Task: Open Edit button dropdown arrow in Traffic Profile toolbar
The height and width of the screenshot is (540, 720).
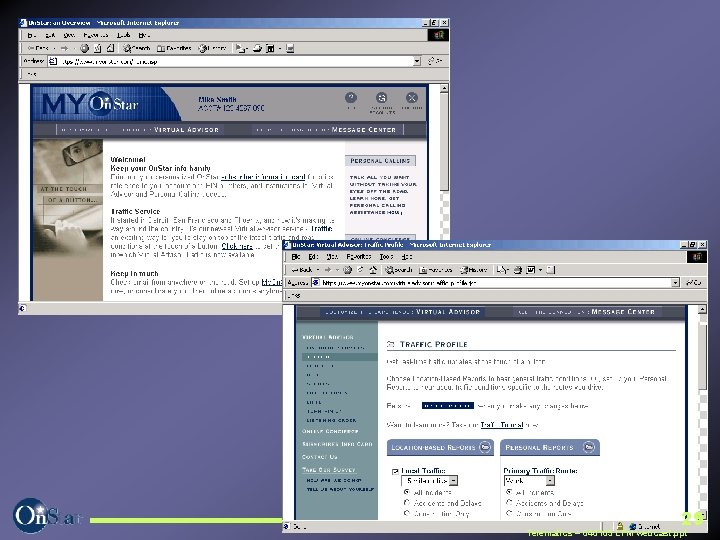Action: [540, 270]
